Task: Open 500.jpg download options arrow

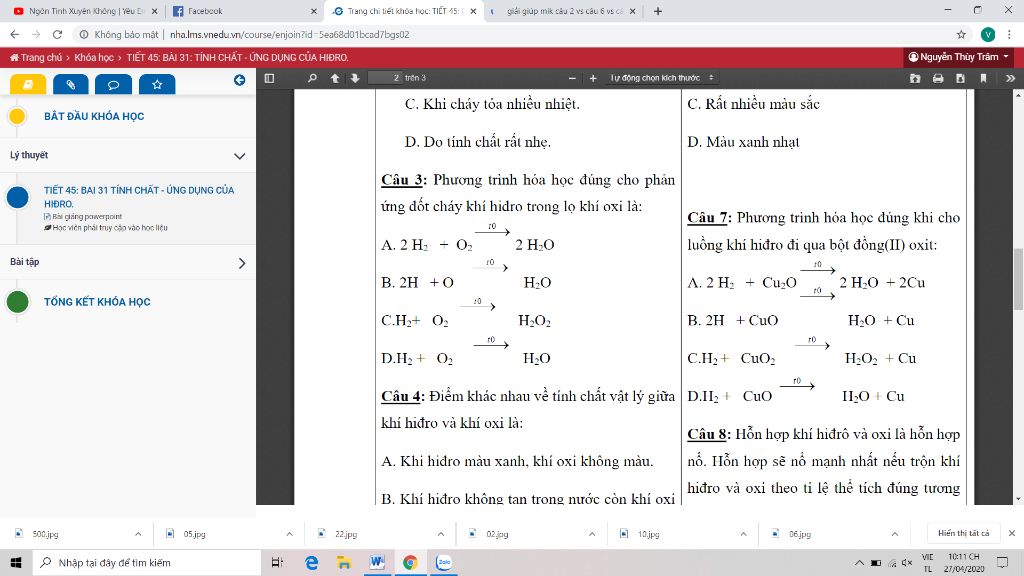Action: click(138, 534)
